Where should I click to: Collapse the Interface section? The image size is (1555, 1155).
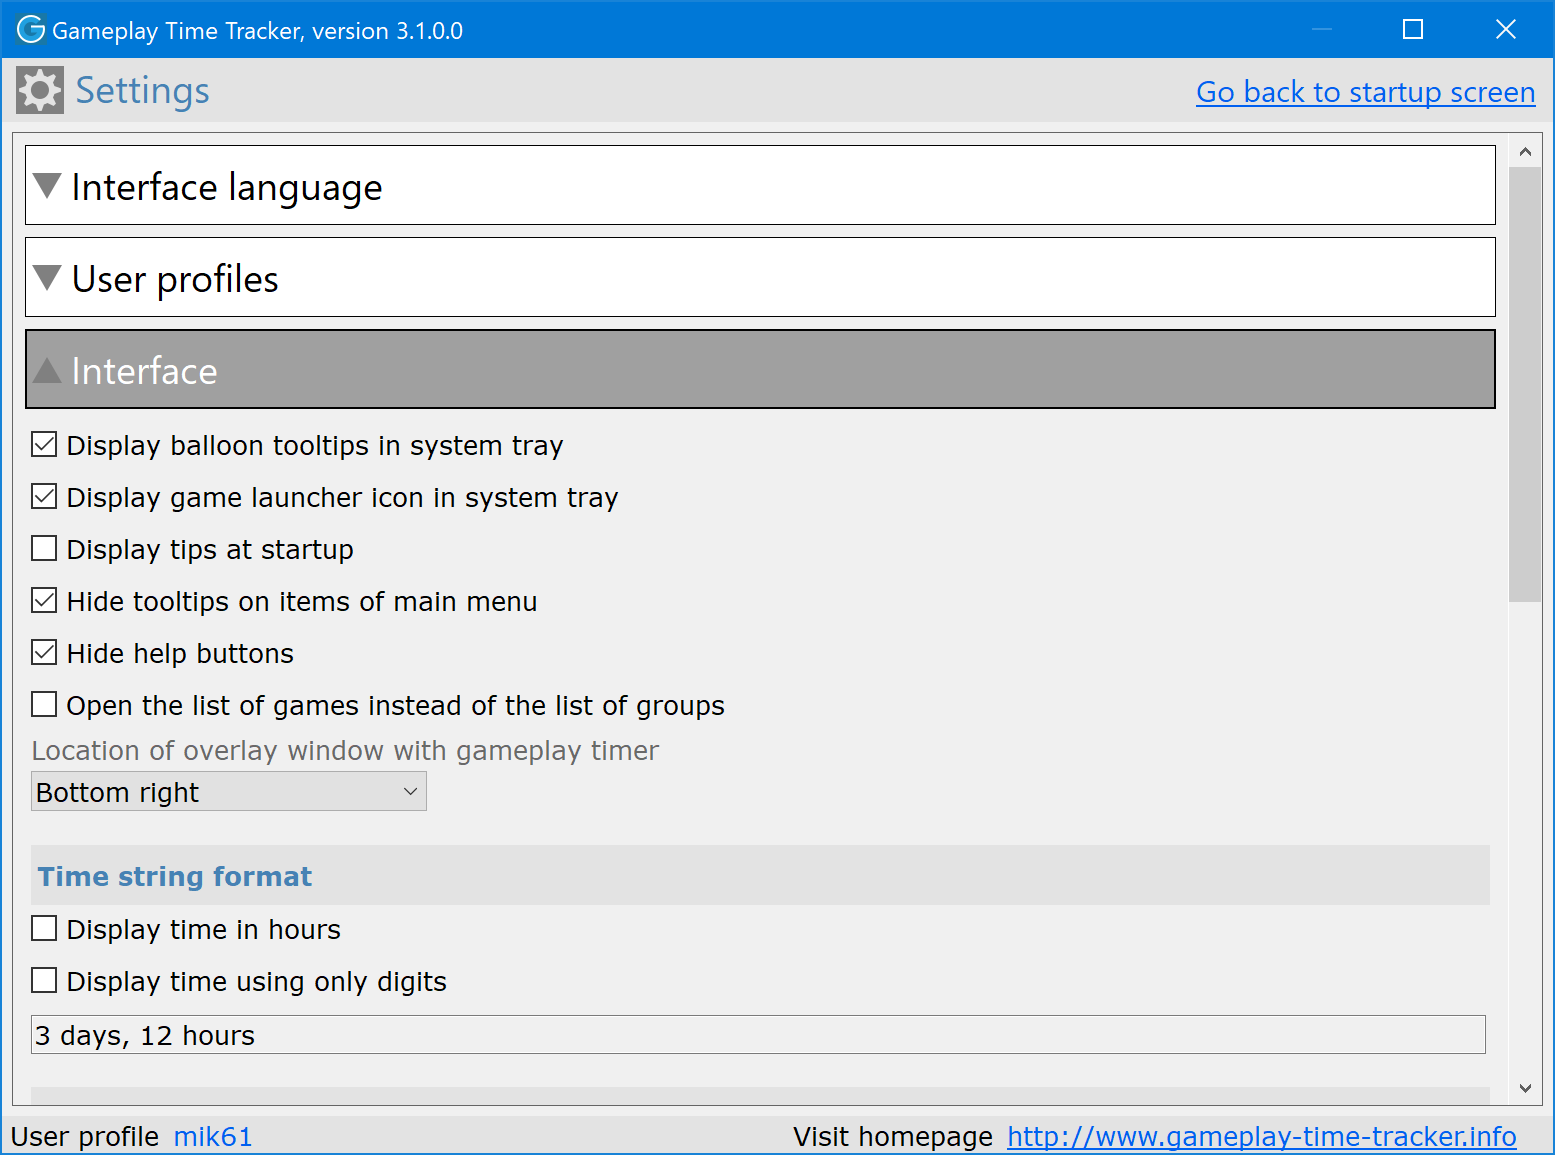click(x=760, y=370)
